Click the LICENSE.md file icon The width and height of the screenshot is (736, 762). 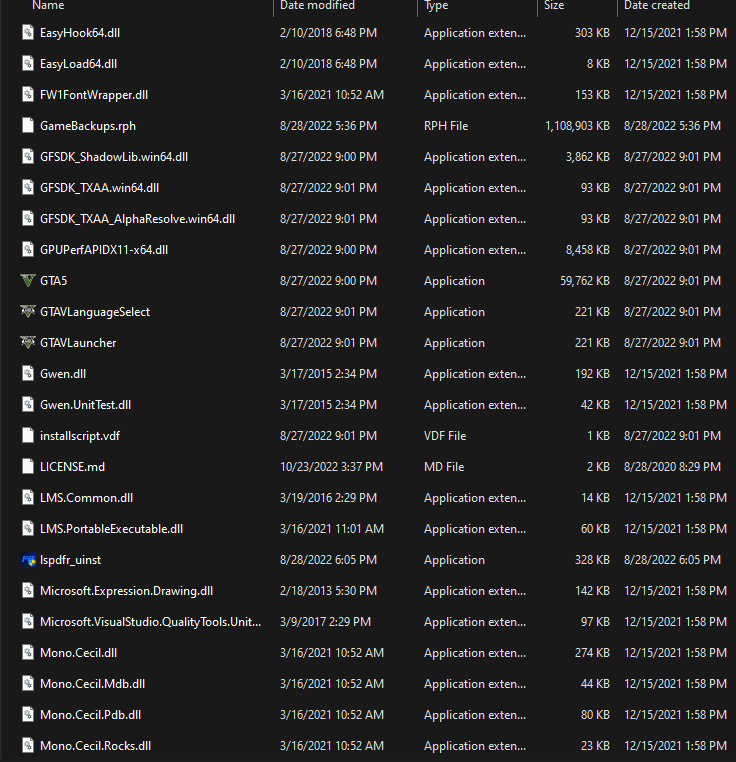[x=28, y=467]
